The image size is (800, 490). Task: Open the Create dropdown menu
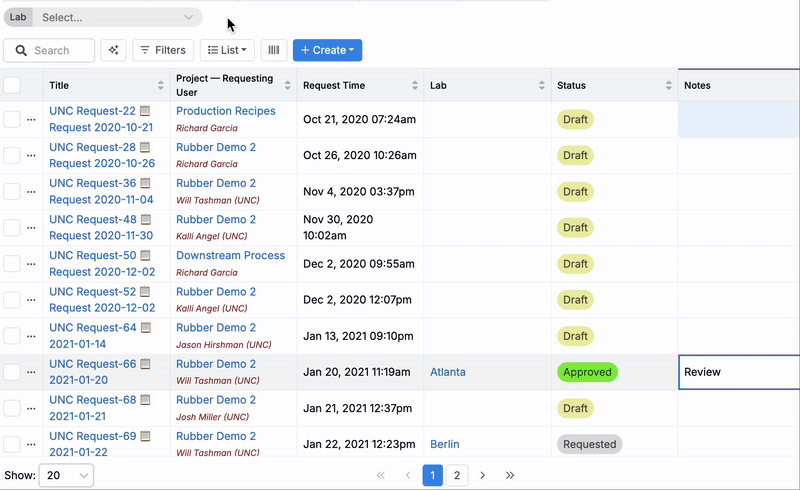pos(327,50)
